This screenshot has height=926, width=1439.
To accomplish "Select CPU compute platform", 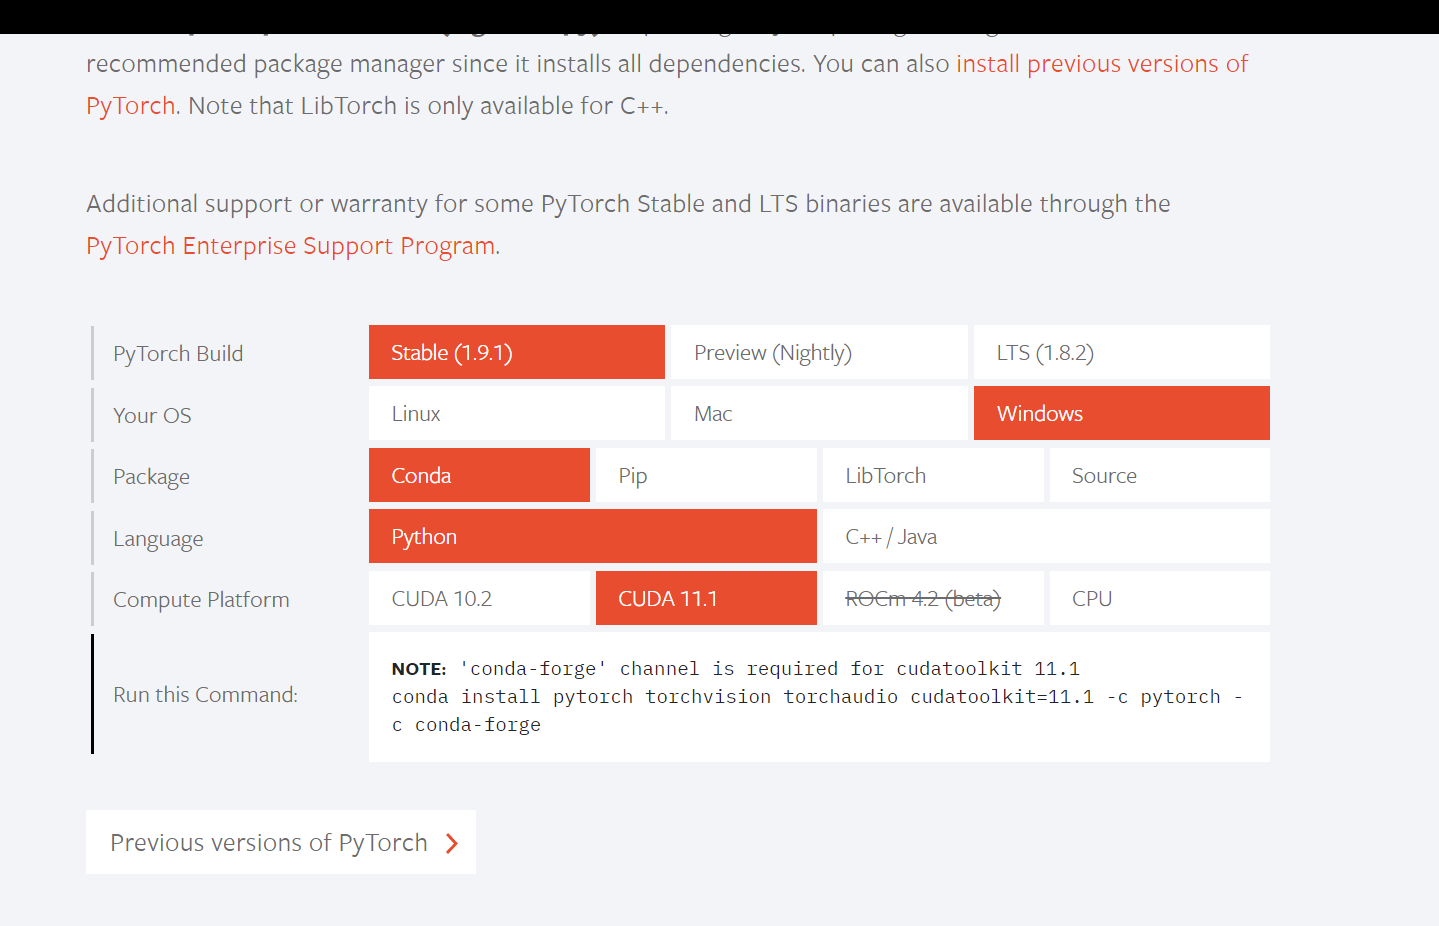I will pos(1160,598).
